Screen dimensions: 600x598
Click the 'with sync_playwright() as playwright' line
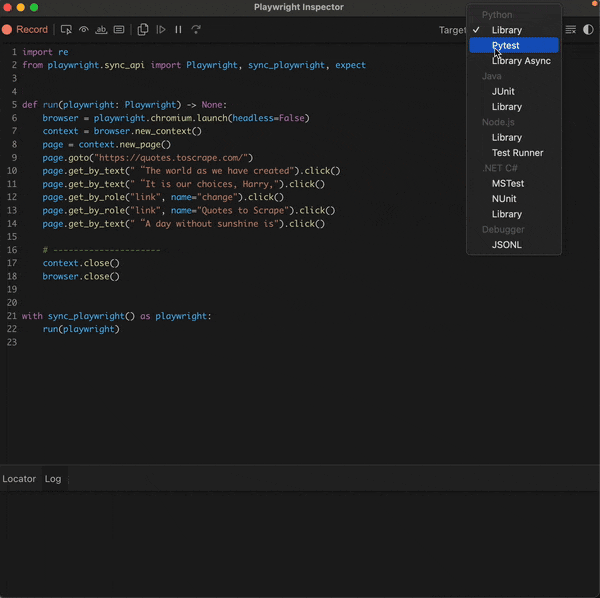[x=117, y=316]
